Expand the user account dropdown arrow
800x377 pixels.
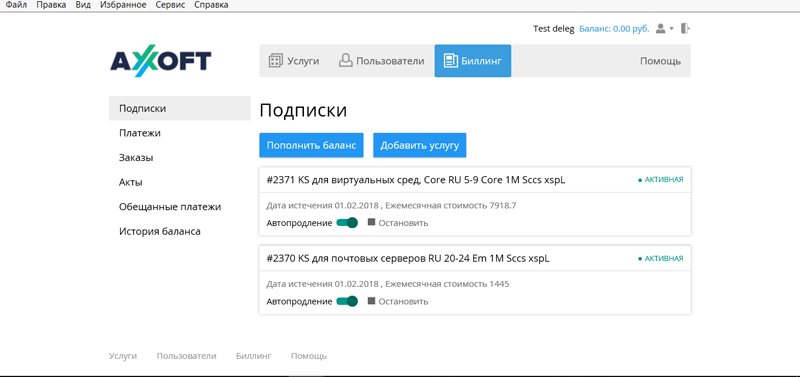tap(671, 29)
